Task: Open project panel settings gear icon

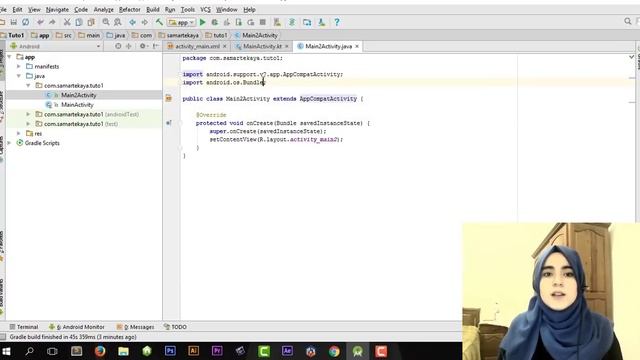Action: (x=142, y=46)
